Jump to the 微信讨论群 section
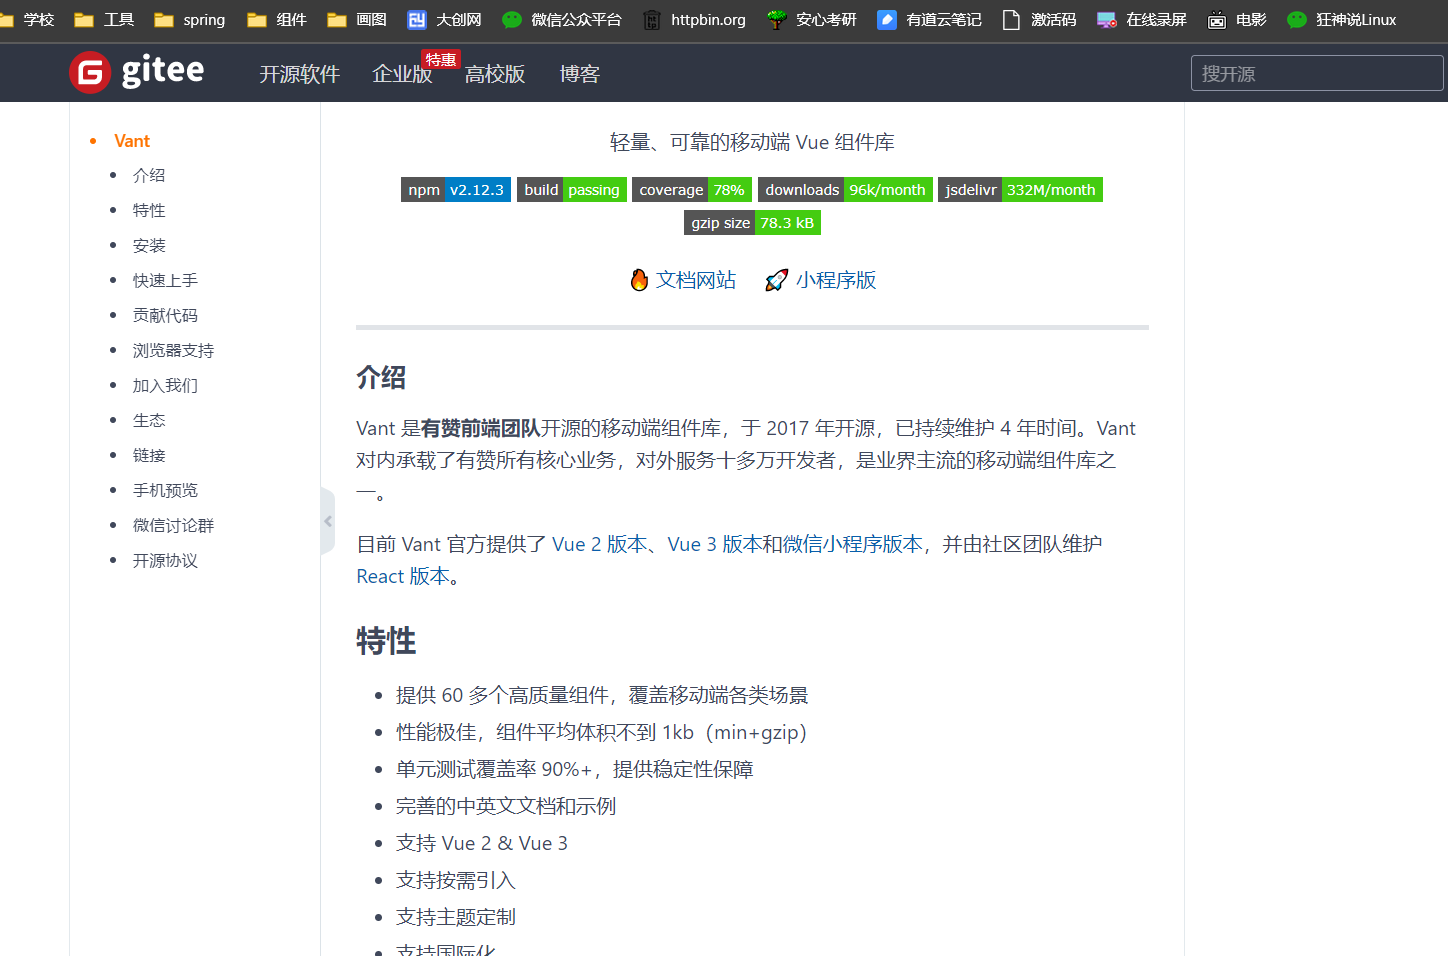This screenshot has width=1448, height=956. [173, 525]
